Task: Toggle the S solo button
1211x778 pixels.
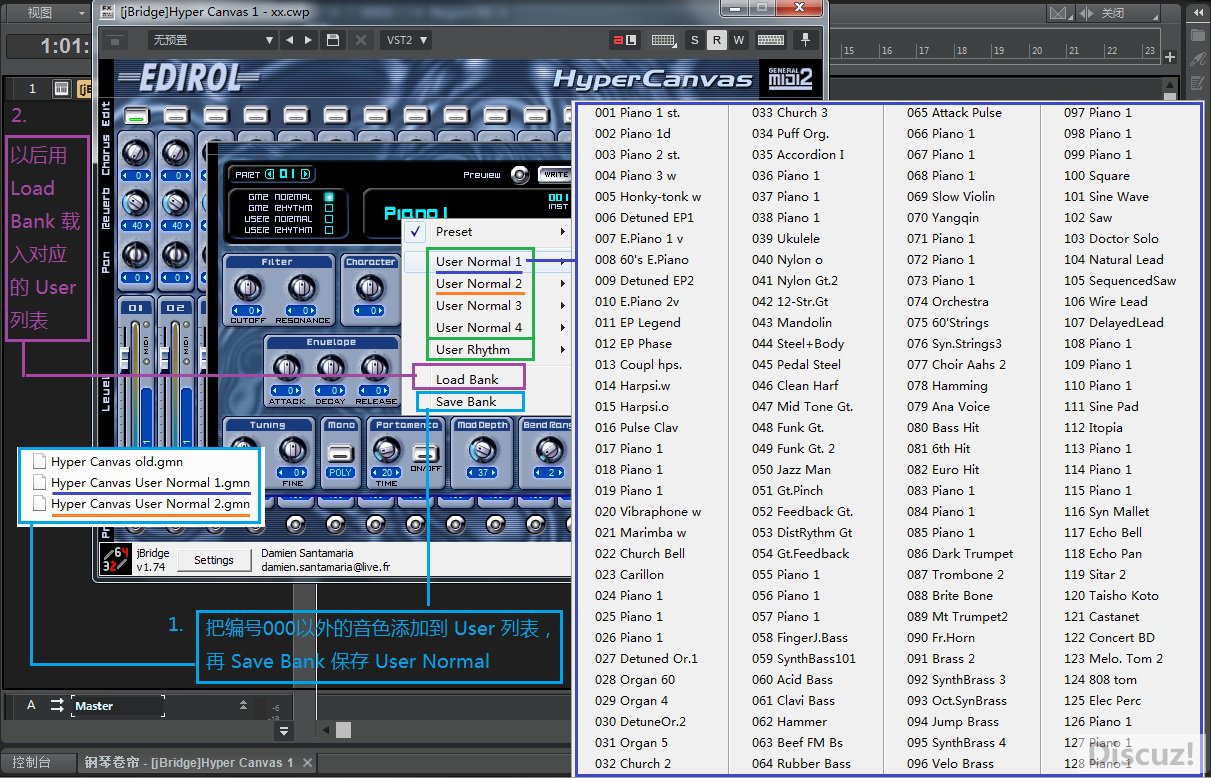Action: tap(695, 40)
